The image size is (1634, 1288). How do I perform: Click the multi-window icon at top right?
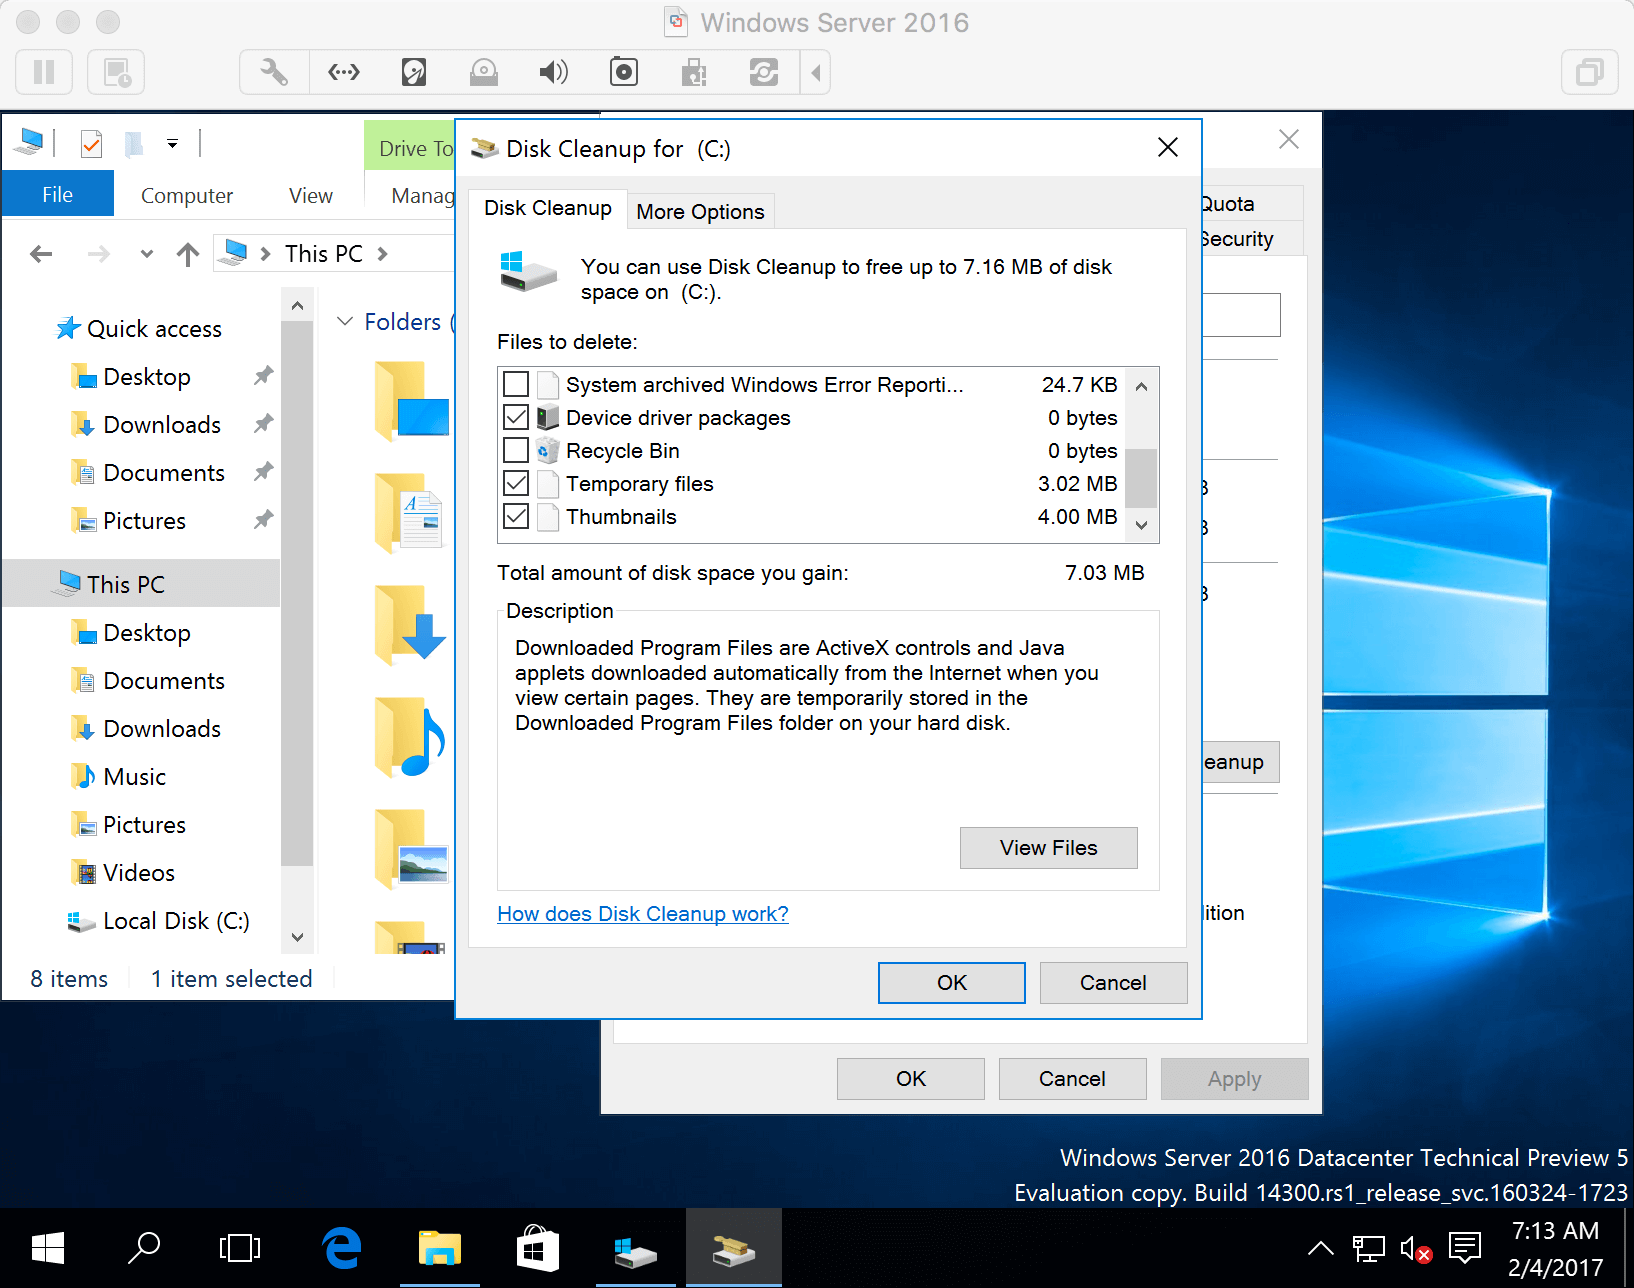(x=1589, y=72)
